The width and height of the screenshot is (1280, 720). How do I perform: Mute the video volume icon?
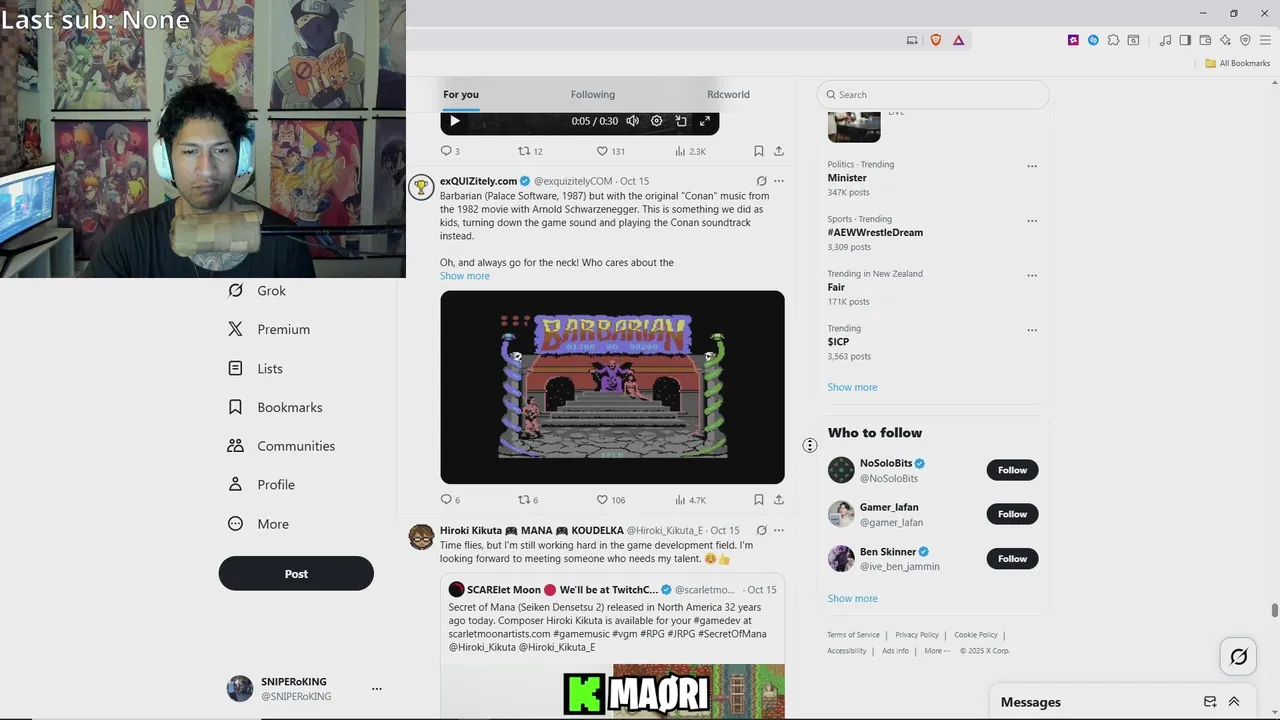pos(632,121)
